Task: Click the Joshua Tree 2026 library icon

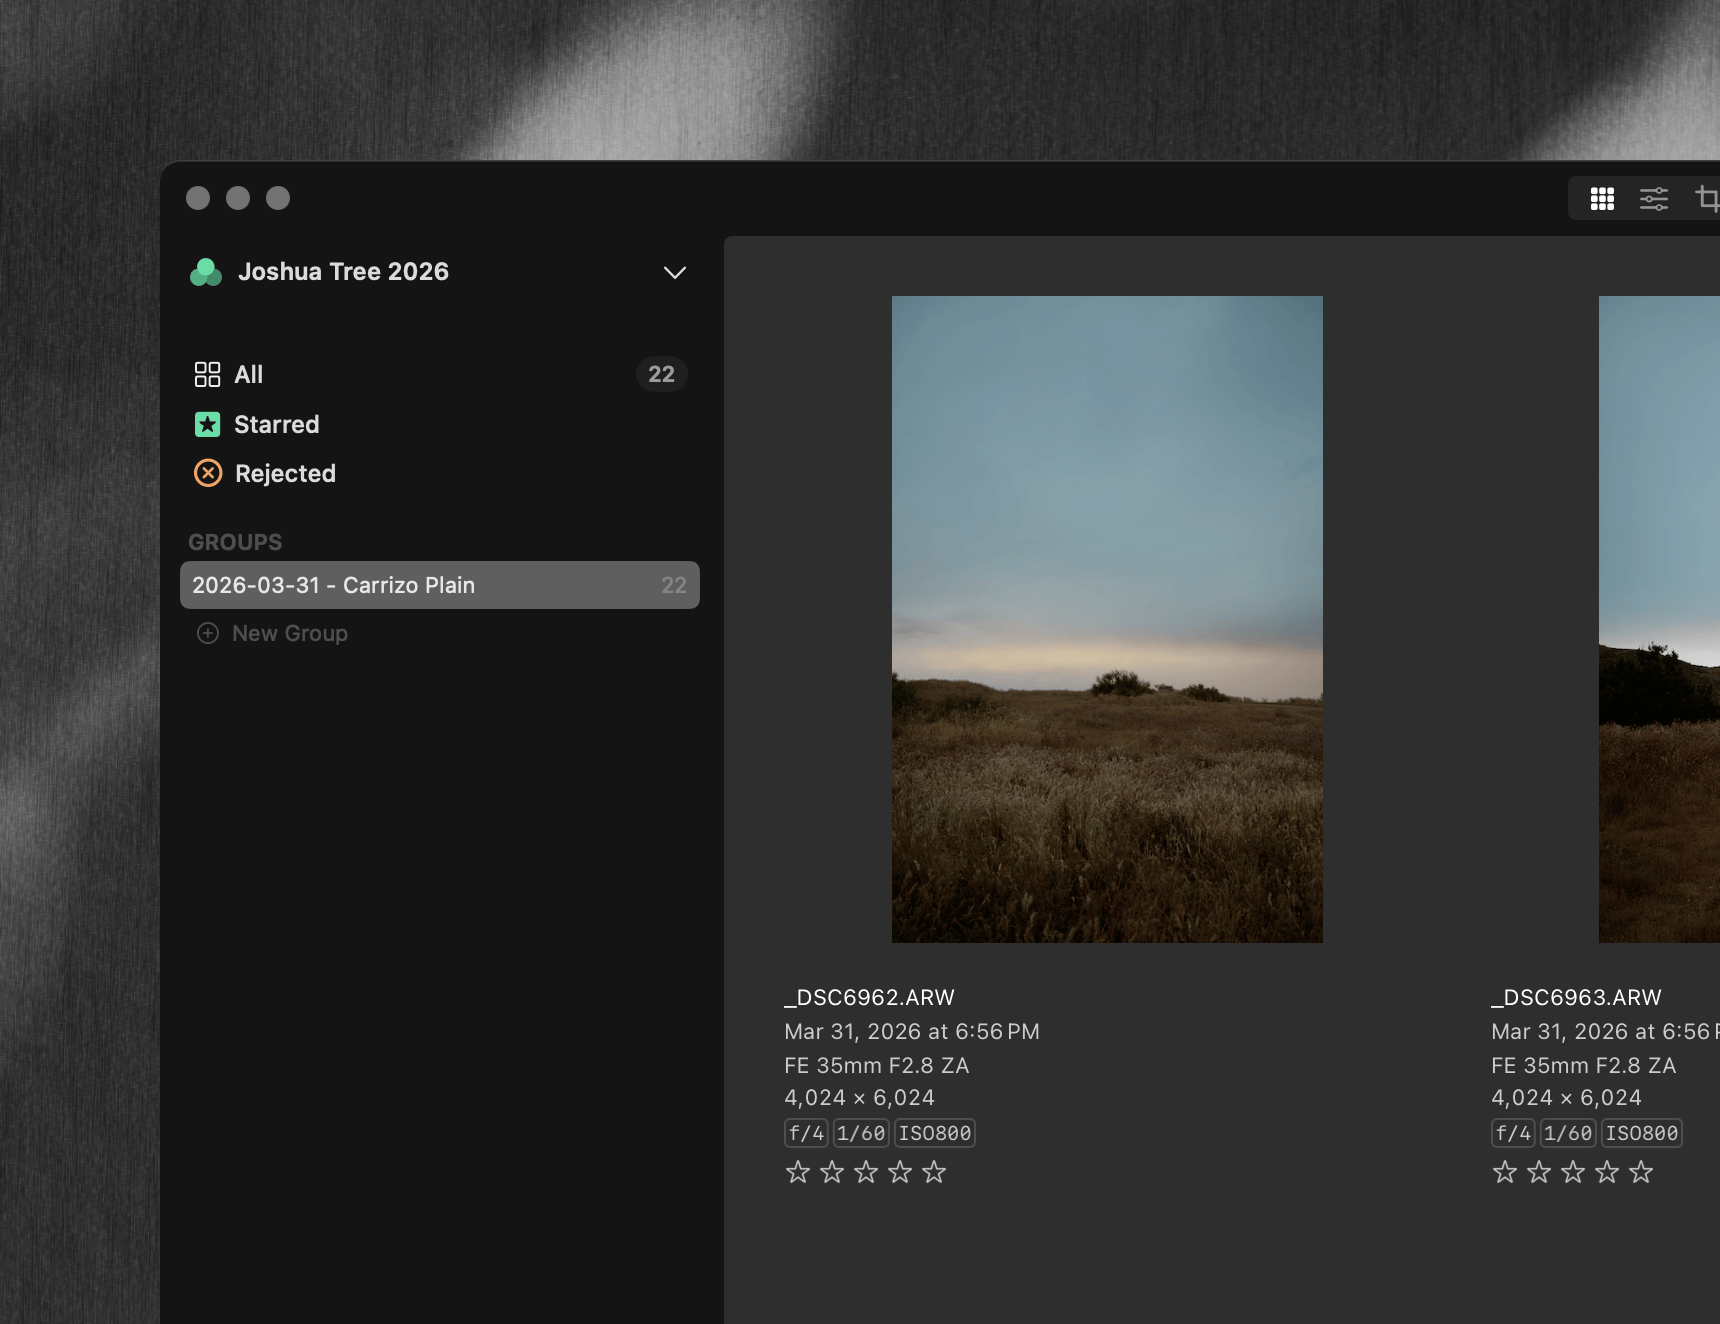Action: tap(206, 272)
